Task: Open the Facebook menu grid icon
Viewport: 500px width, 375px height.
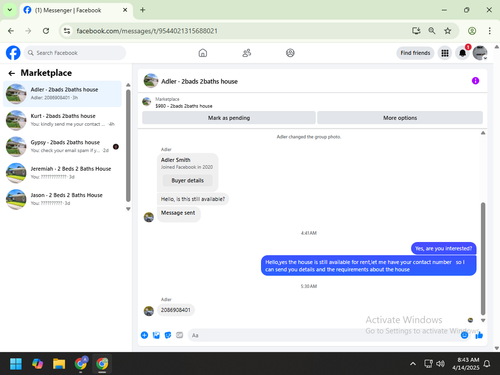Action: point(445,53)
